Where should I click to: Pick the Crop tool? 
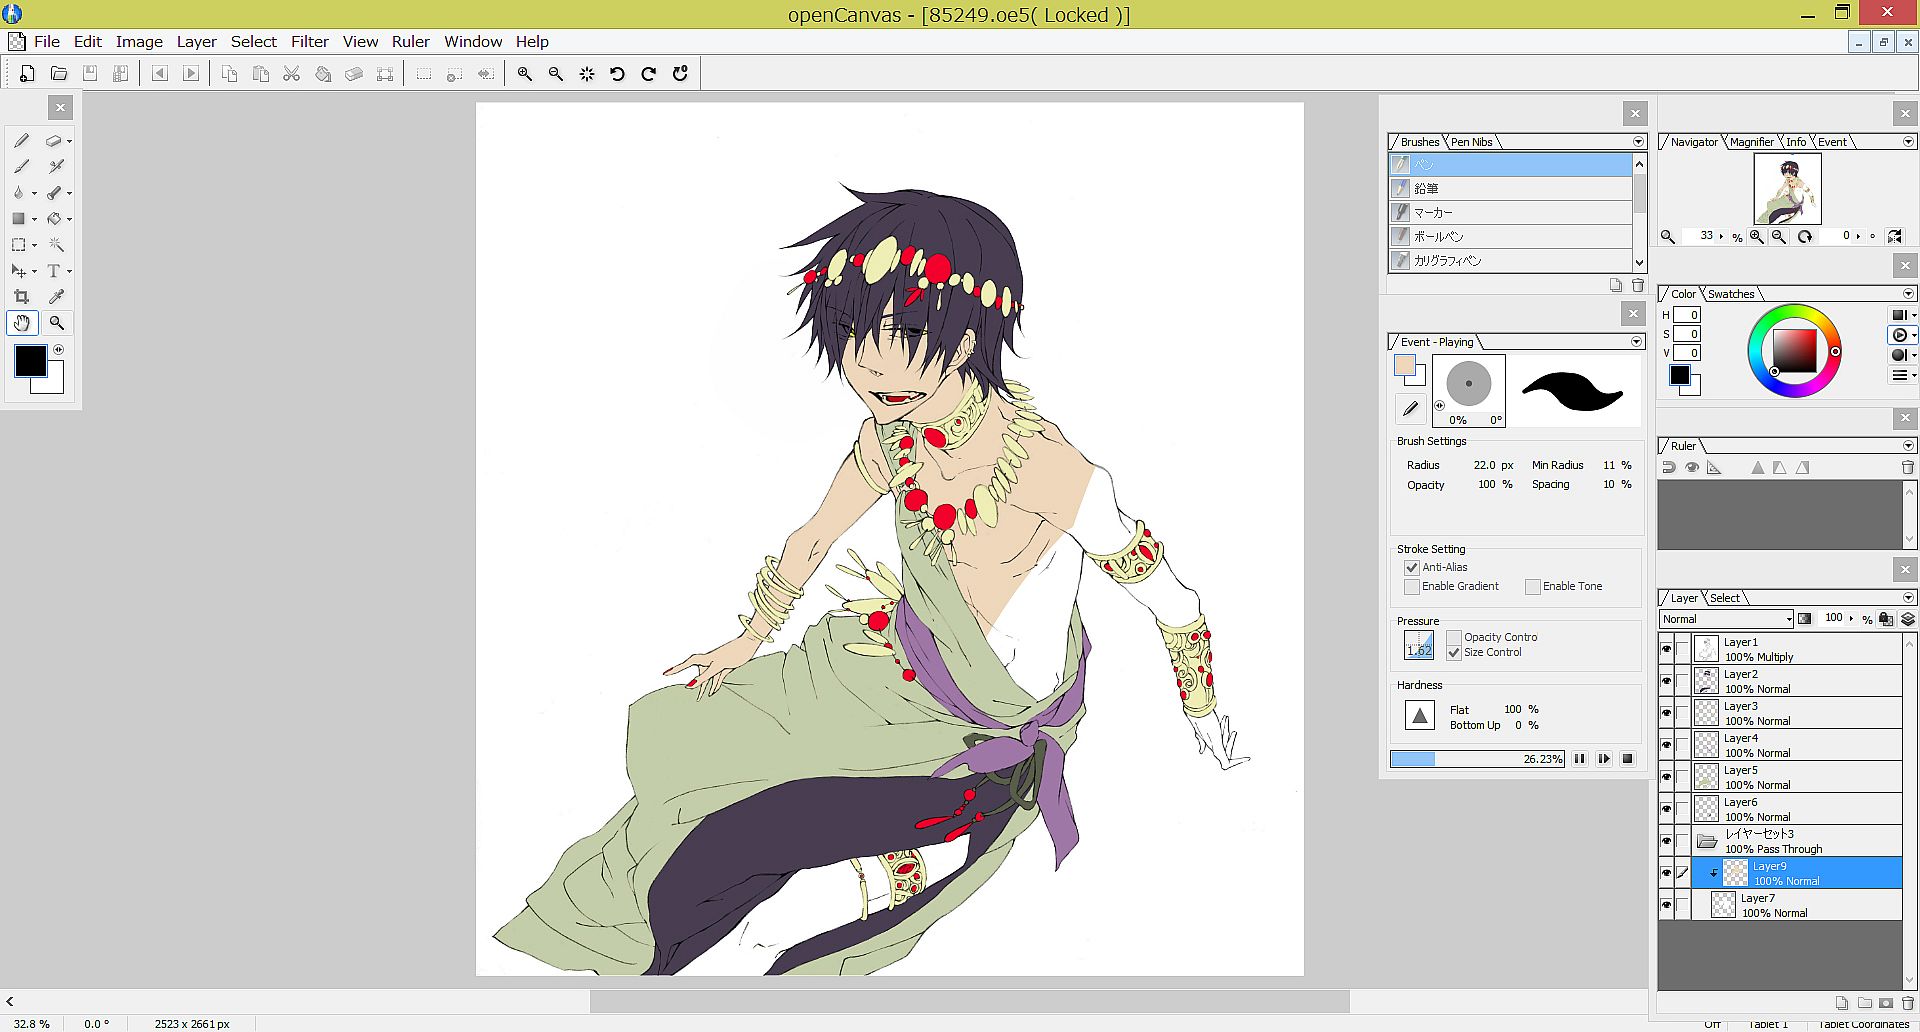21,297
